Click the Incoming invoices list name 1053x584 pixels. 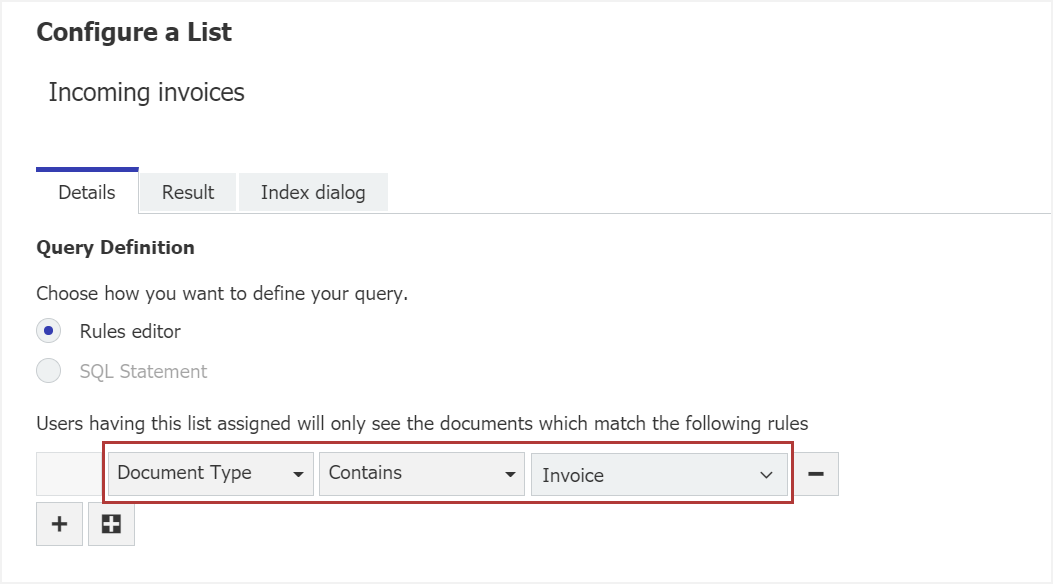[x=146, y=93]
